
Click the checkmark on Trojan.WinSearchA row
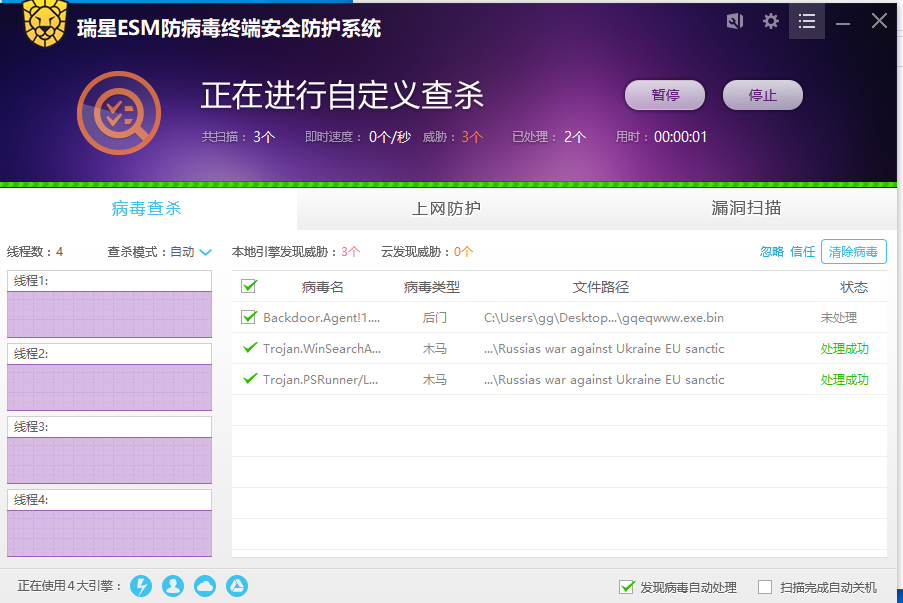tap(250, 348)
